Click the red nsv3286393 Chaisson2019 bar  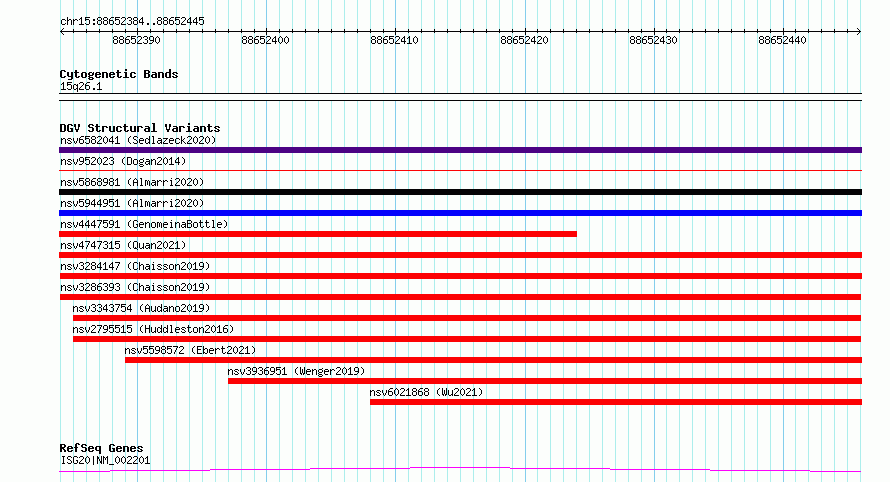(460, 297)
